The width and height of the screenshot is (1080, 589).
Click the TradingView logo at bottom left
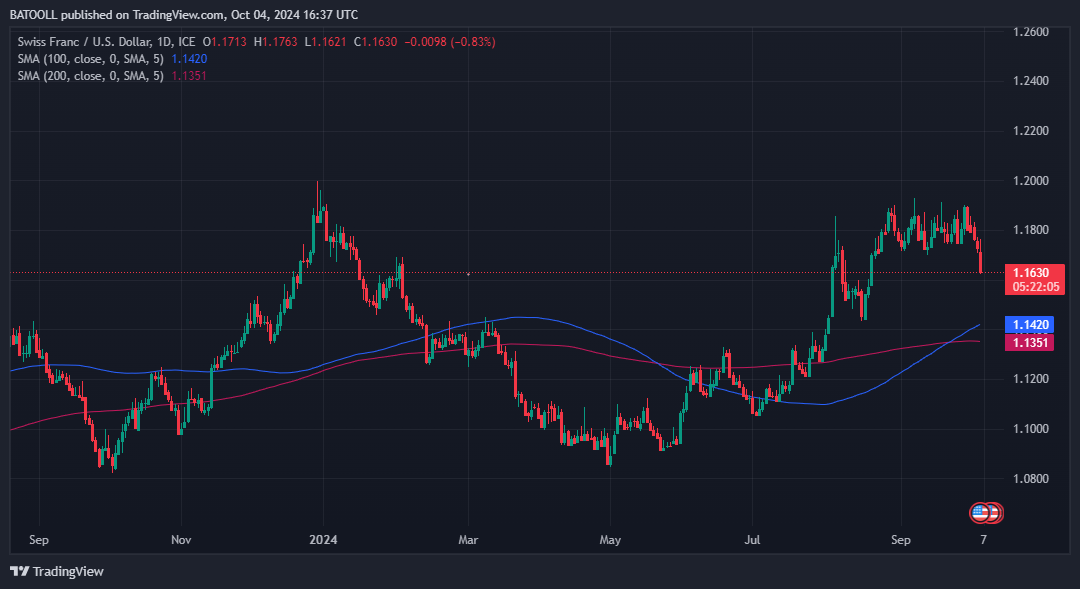57,571
